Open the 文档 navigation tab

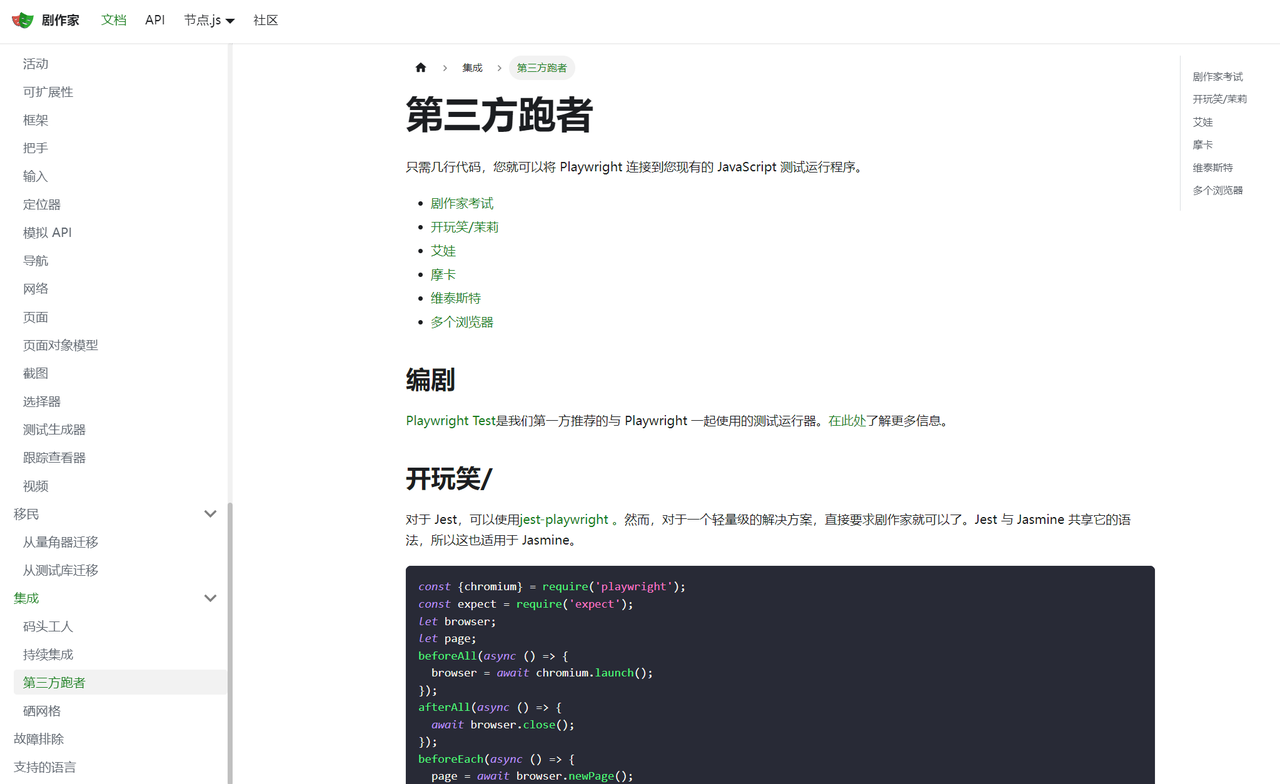[x=114, y=20]
